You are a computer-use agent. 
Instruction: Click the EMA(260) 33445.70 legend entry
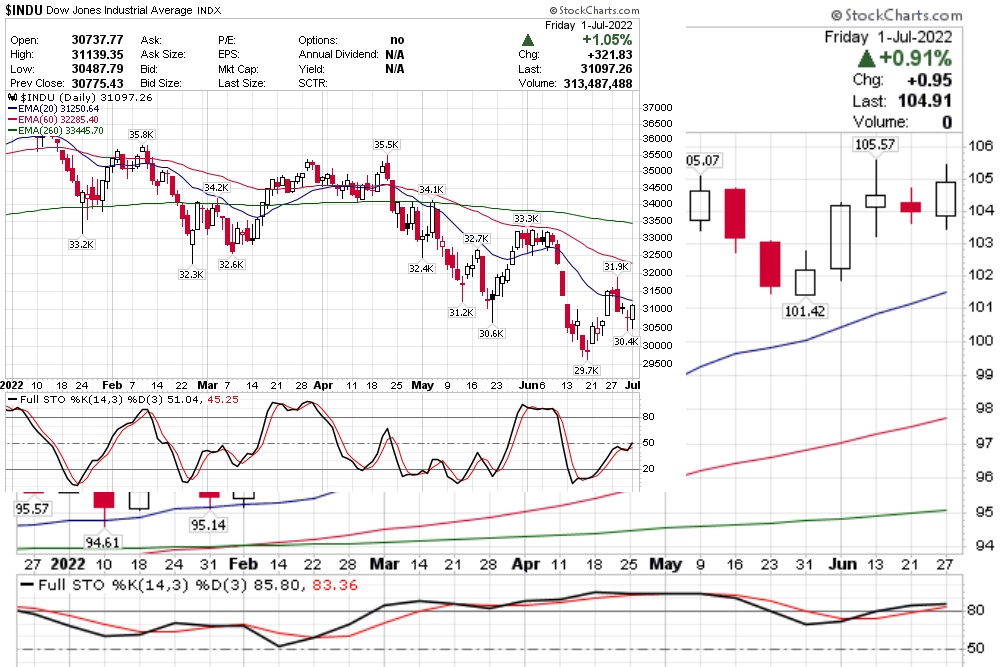point(55,131)
